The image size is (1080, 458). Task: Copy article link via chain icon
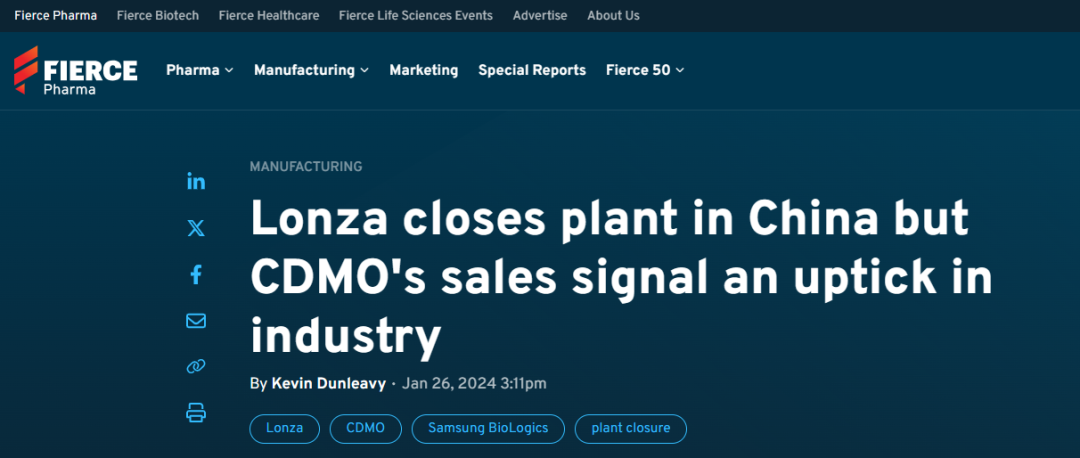coord(196,367)
